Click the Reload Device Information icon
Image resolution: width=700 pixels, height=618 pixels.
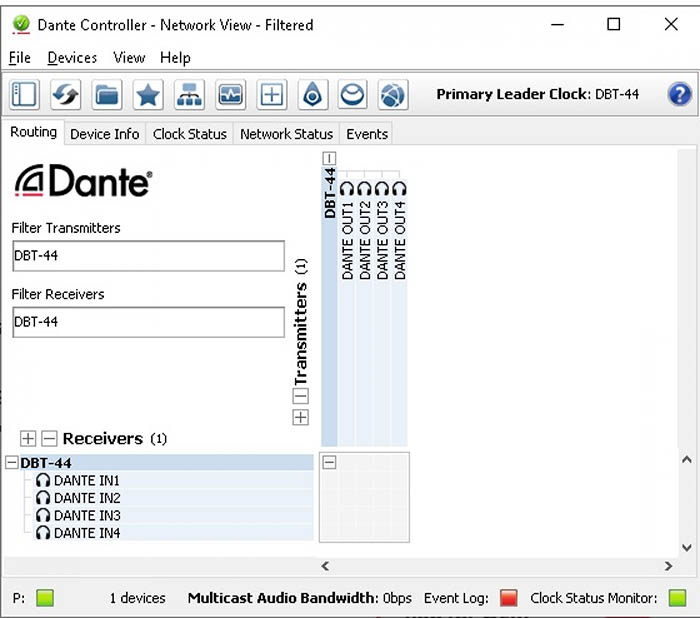tap(66, 95)
